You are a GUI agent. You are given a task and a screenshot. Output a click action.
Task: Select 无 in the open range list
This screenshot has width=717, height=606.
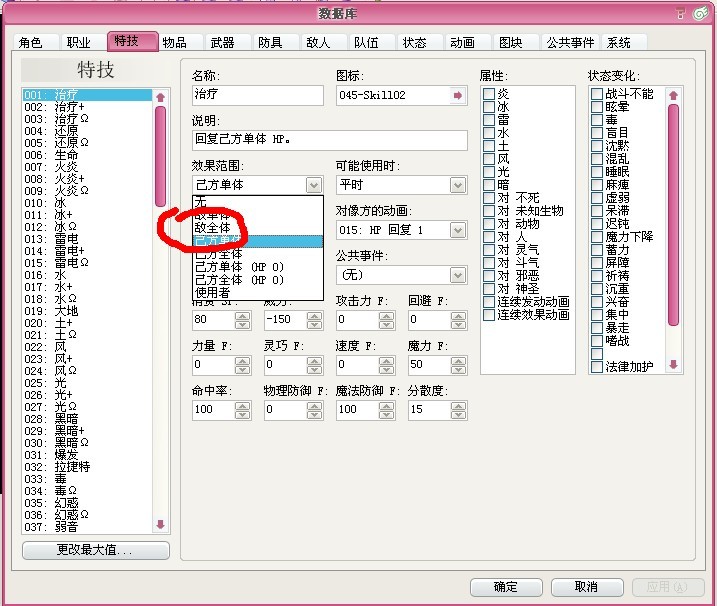click(x=258, y=202)
